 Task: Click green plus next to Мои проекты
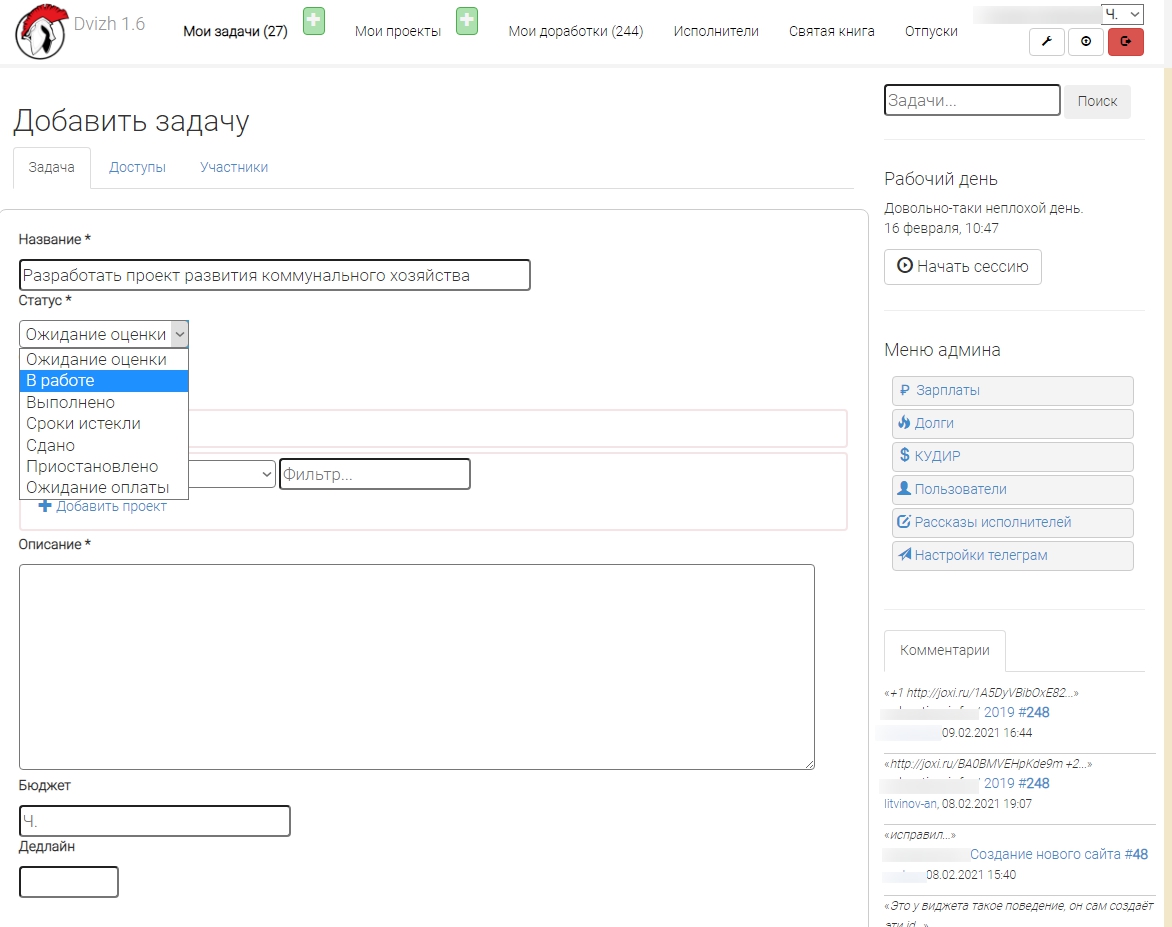[467, 21]
